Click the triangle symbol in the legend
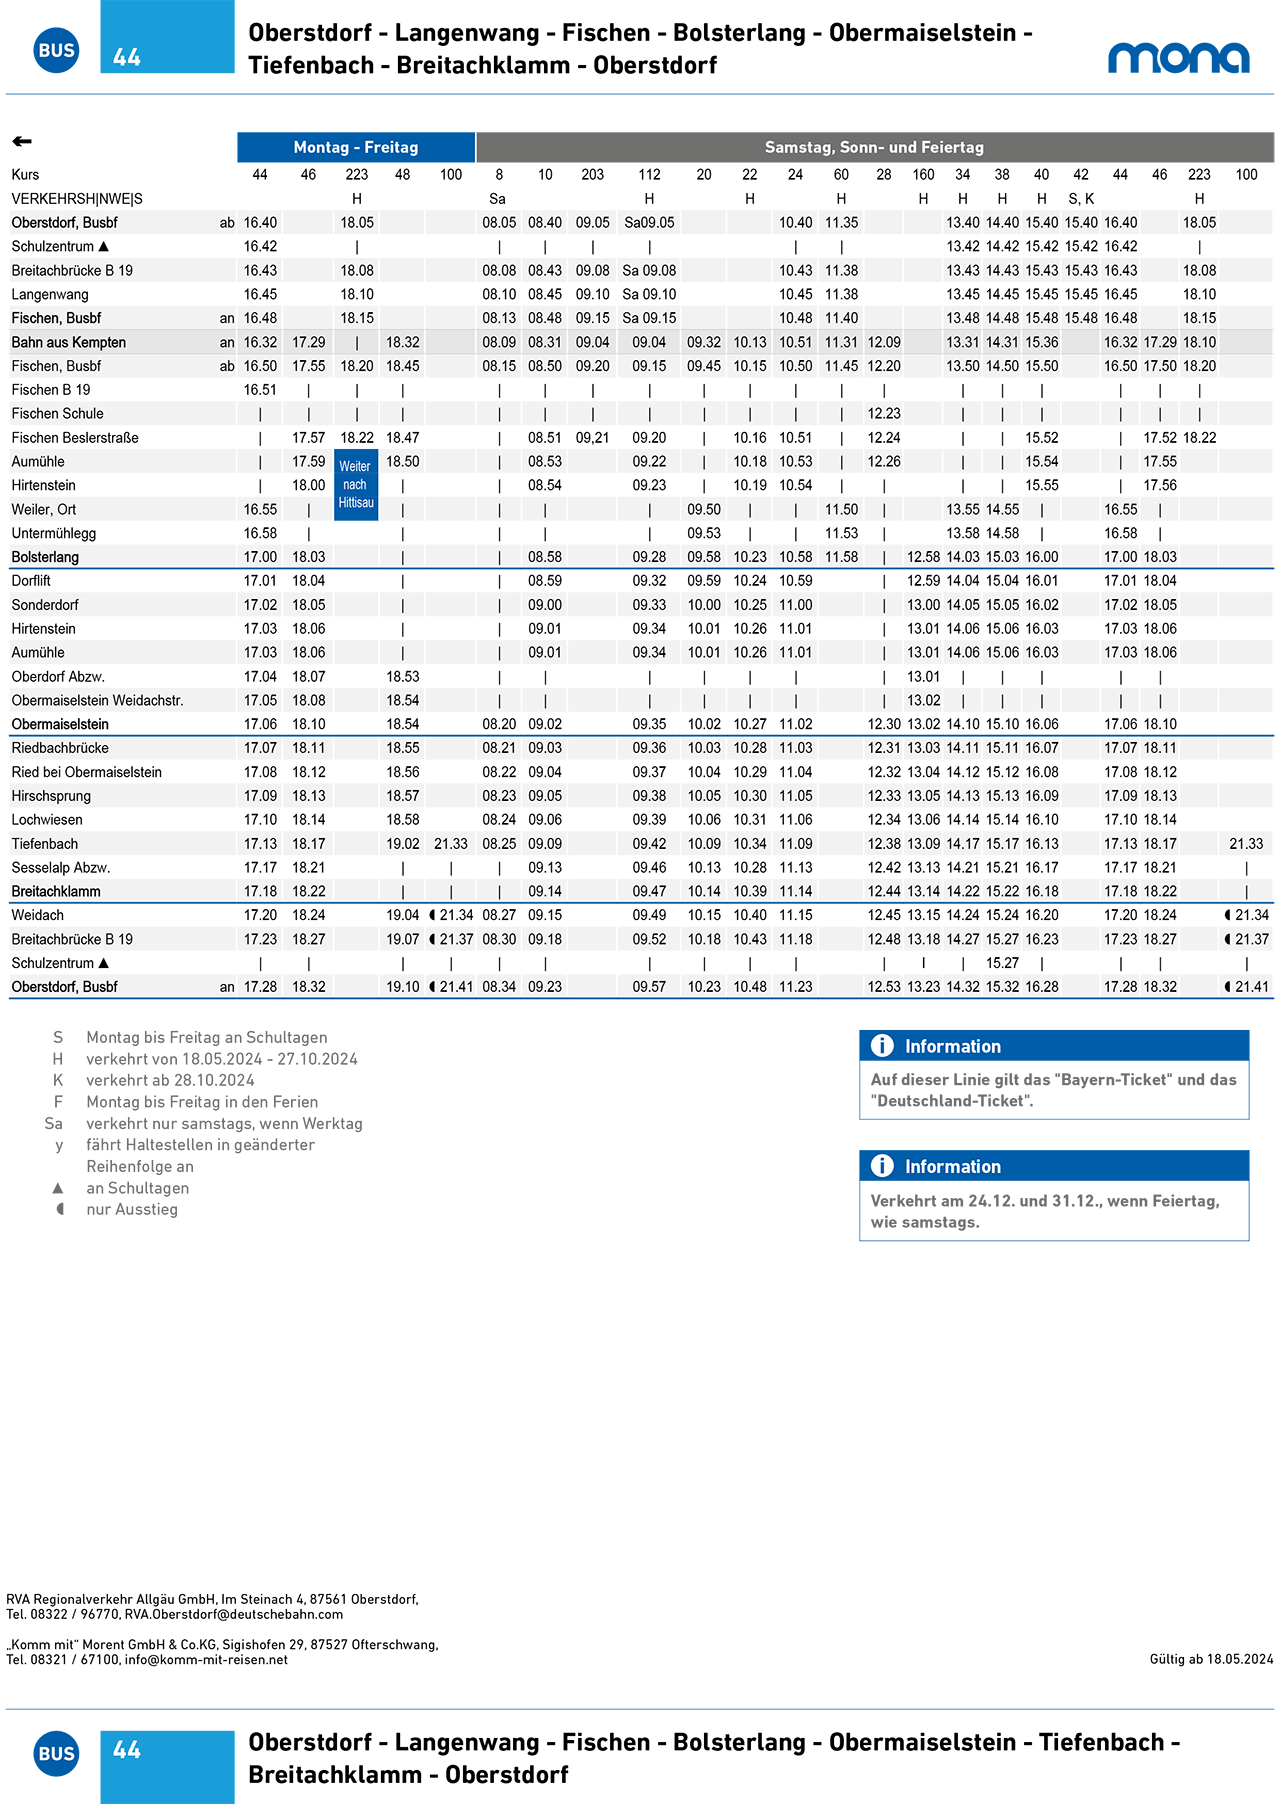This screenshot has width=1280, height=1804. 58,1188
